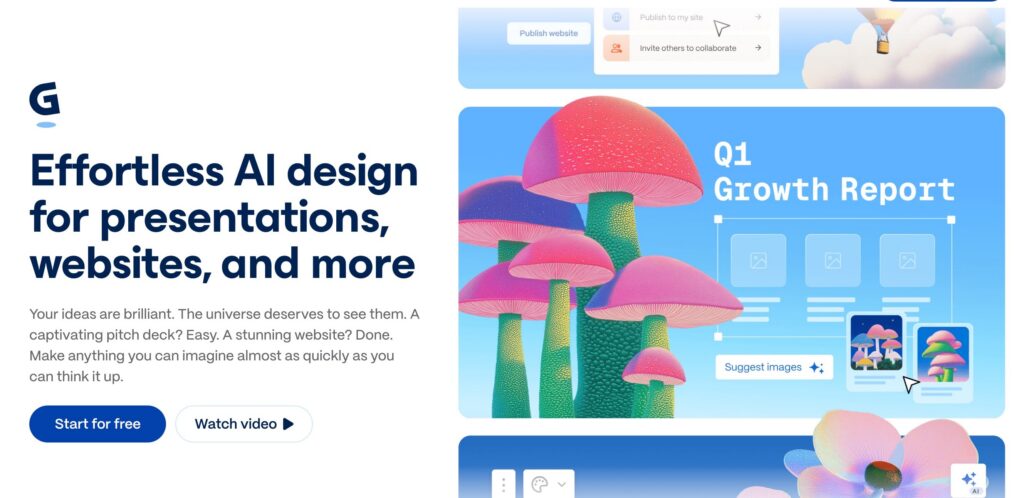The width and height of the screenshot is (1024, 498).
Task: Click the third image placeholder in the report
Action: click(x=907, y=260)
